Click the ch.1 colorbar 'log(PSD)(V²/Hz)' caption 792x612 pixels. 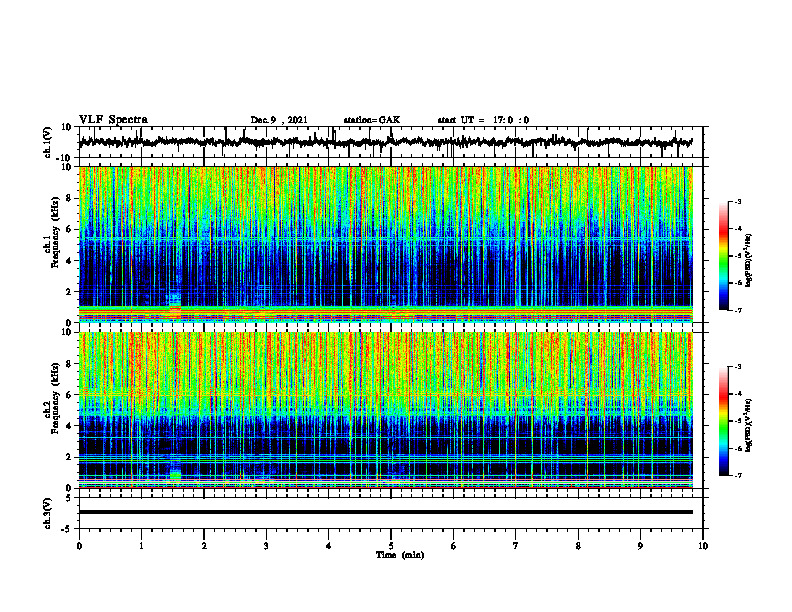coord(749,261)
